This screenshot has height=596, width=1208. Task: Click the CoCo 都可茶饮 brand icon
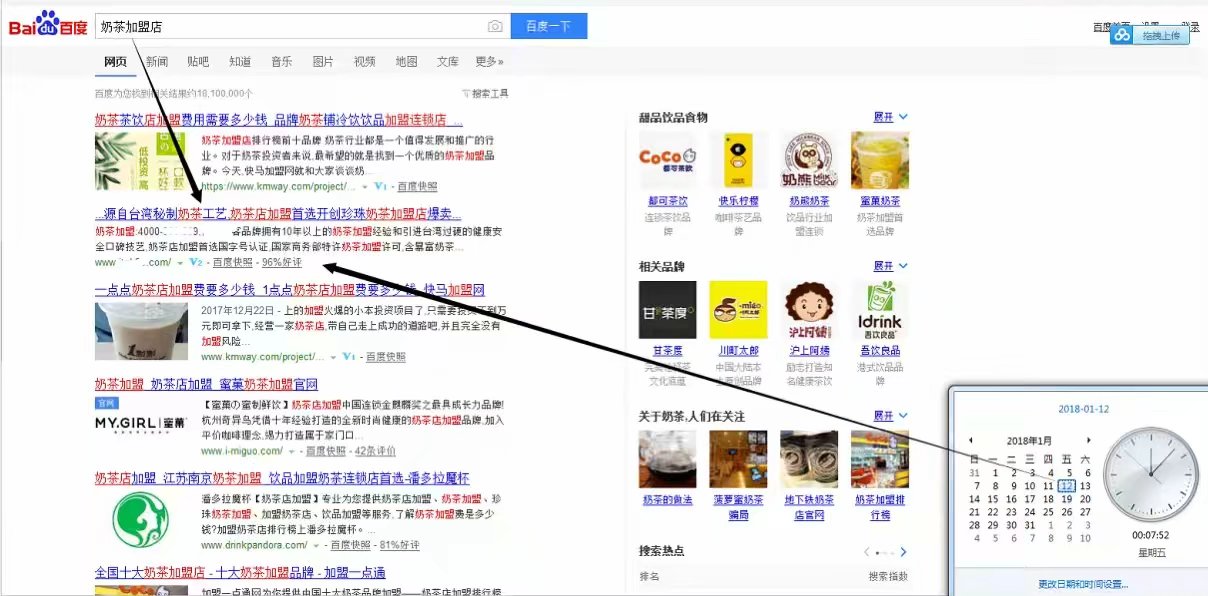[668, 160]
